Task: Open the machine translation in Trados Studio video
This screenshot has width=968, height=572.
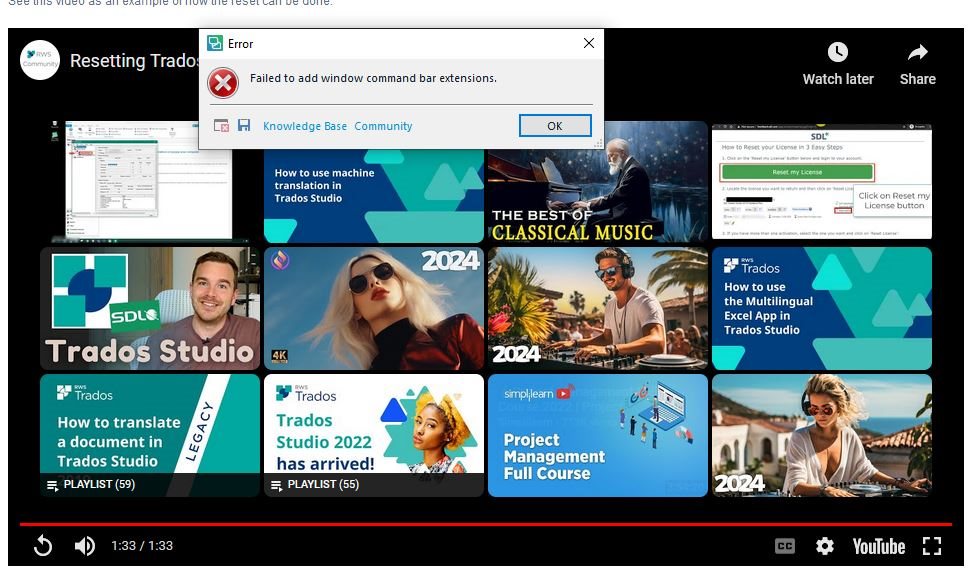Action: (x=373, y=196)
